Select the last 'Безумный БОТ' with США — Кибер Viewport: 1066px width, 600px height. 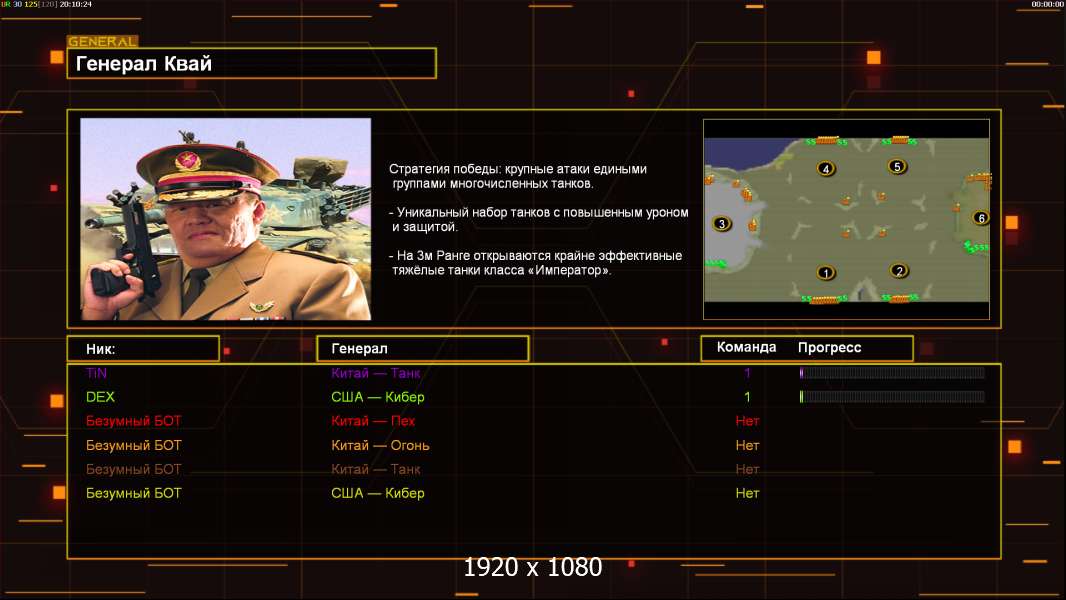click(x=133, y=493)
